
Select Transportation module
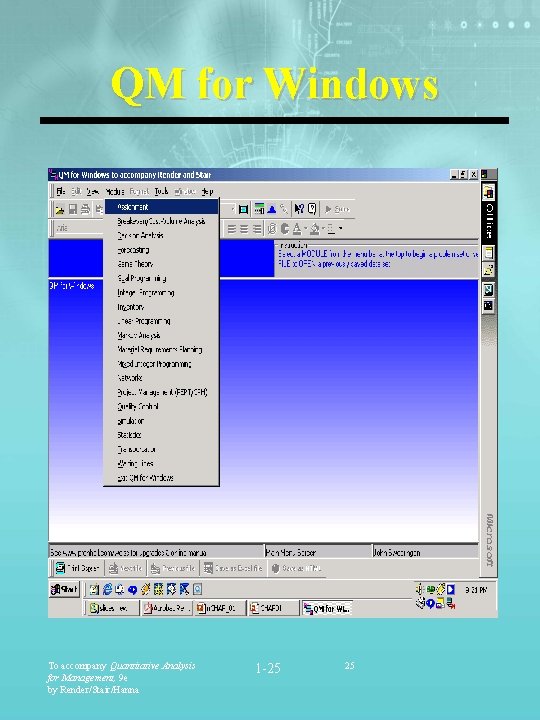(161, 449)
